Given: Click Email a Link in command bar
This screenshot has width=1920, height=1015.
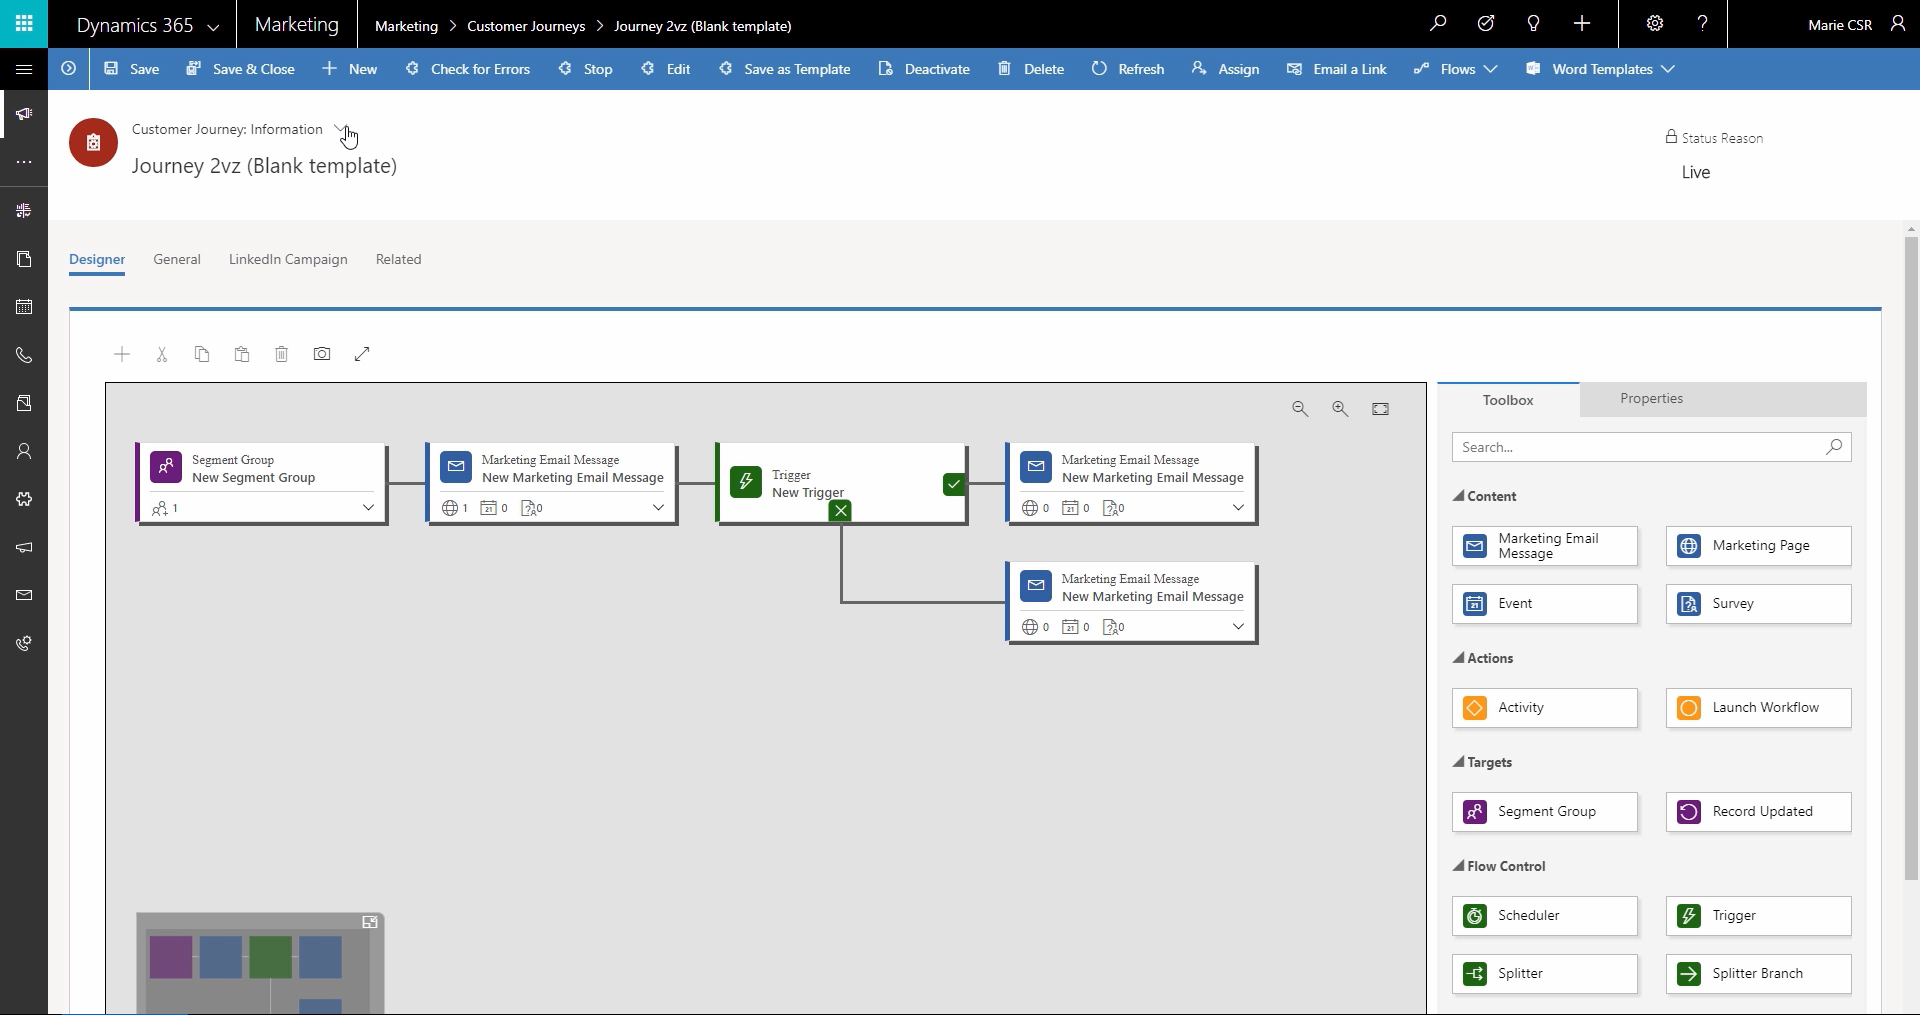Looking at the screenshot, I should [1337, 69].
